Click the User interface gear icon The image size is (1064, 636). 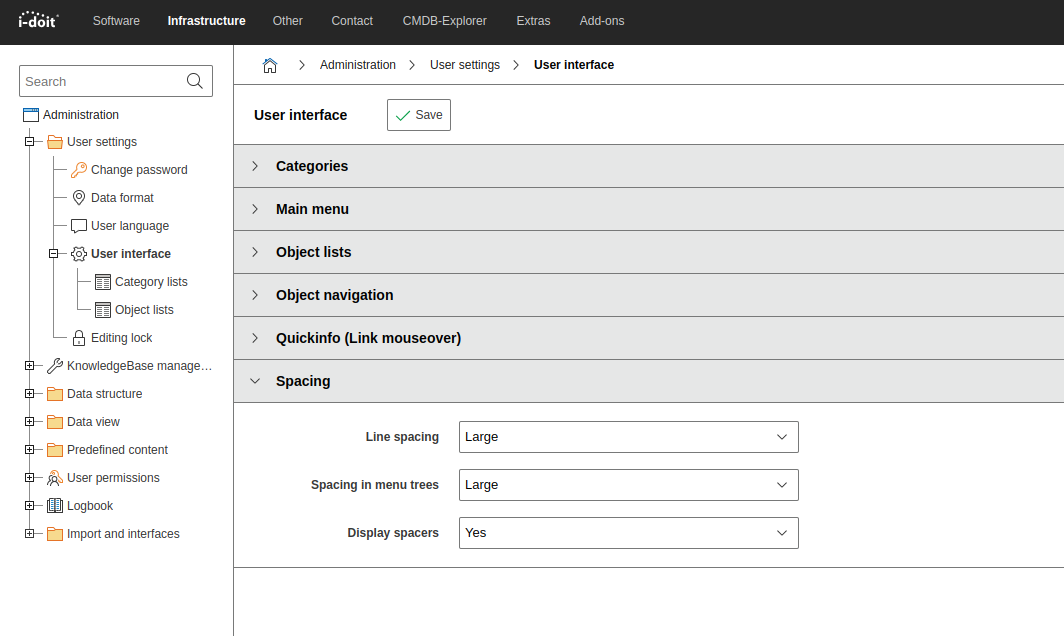click(79, 254)
